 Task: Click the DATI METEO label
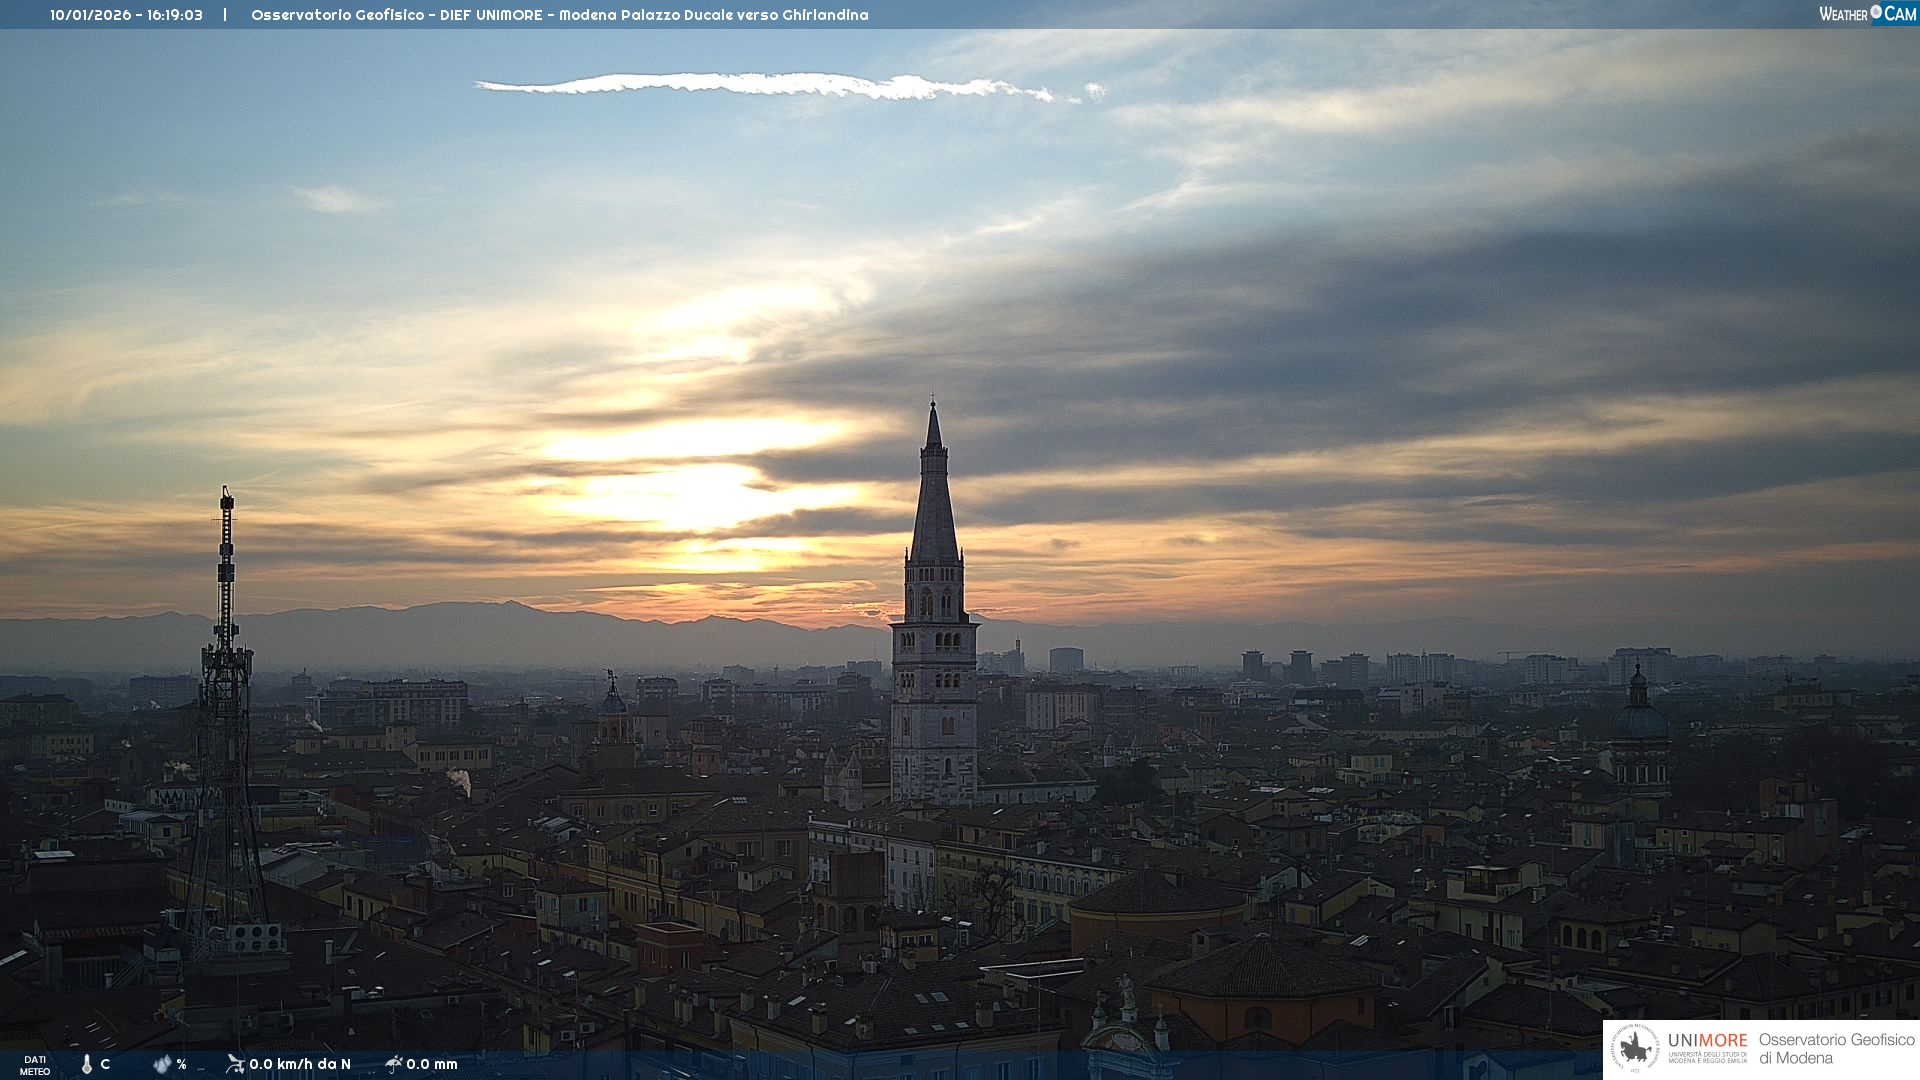35,1065
